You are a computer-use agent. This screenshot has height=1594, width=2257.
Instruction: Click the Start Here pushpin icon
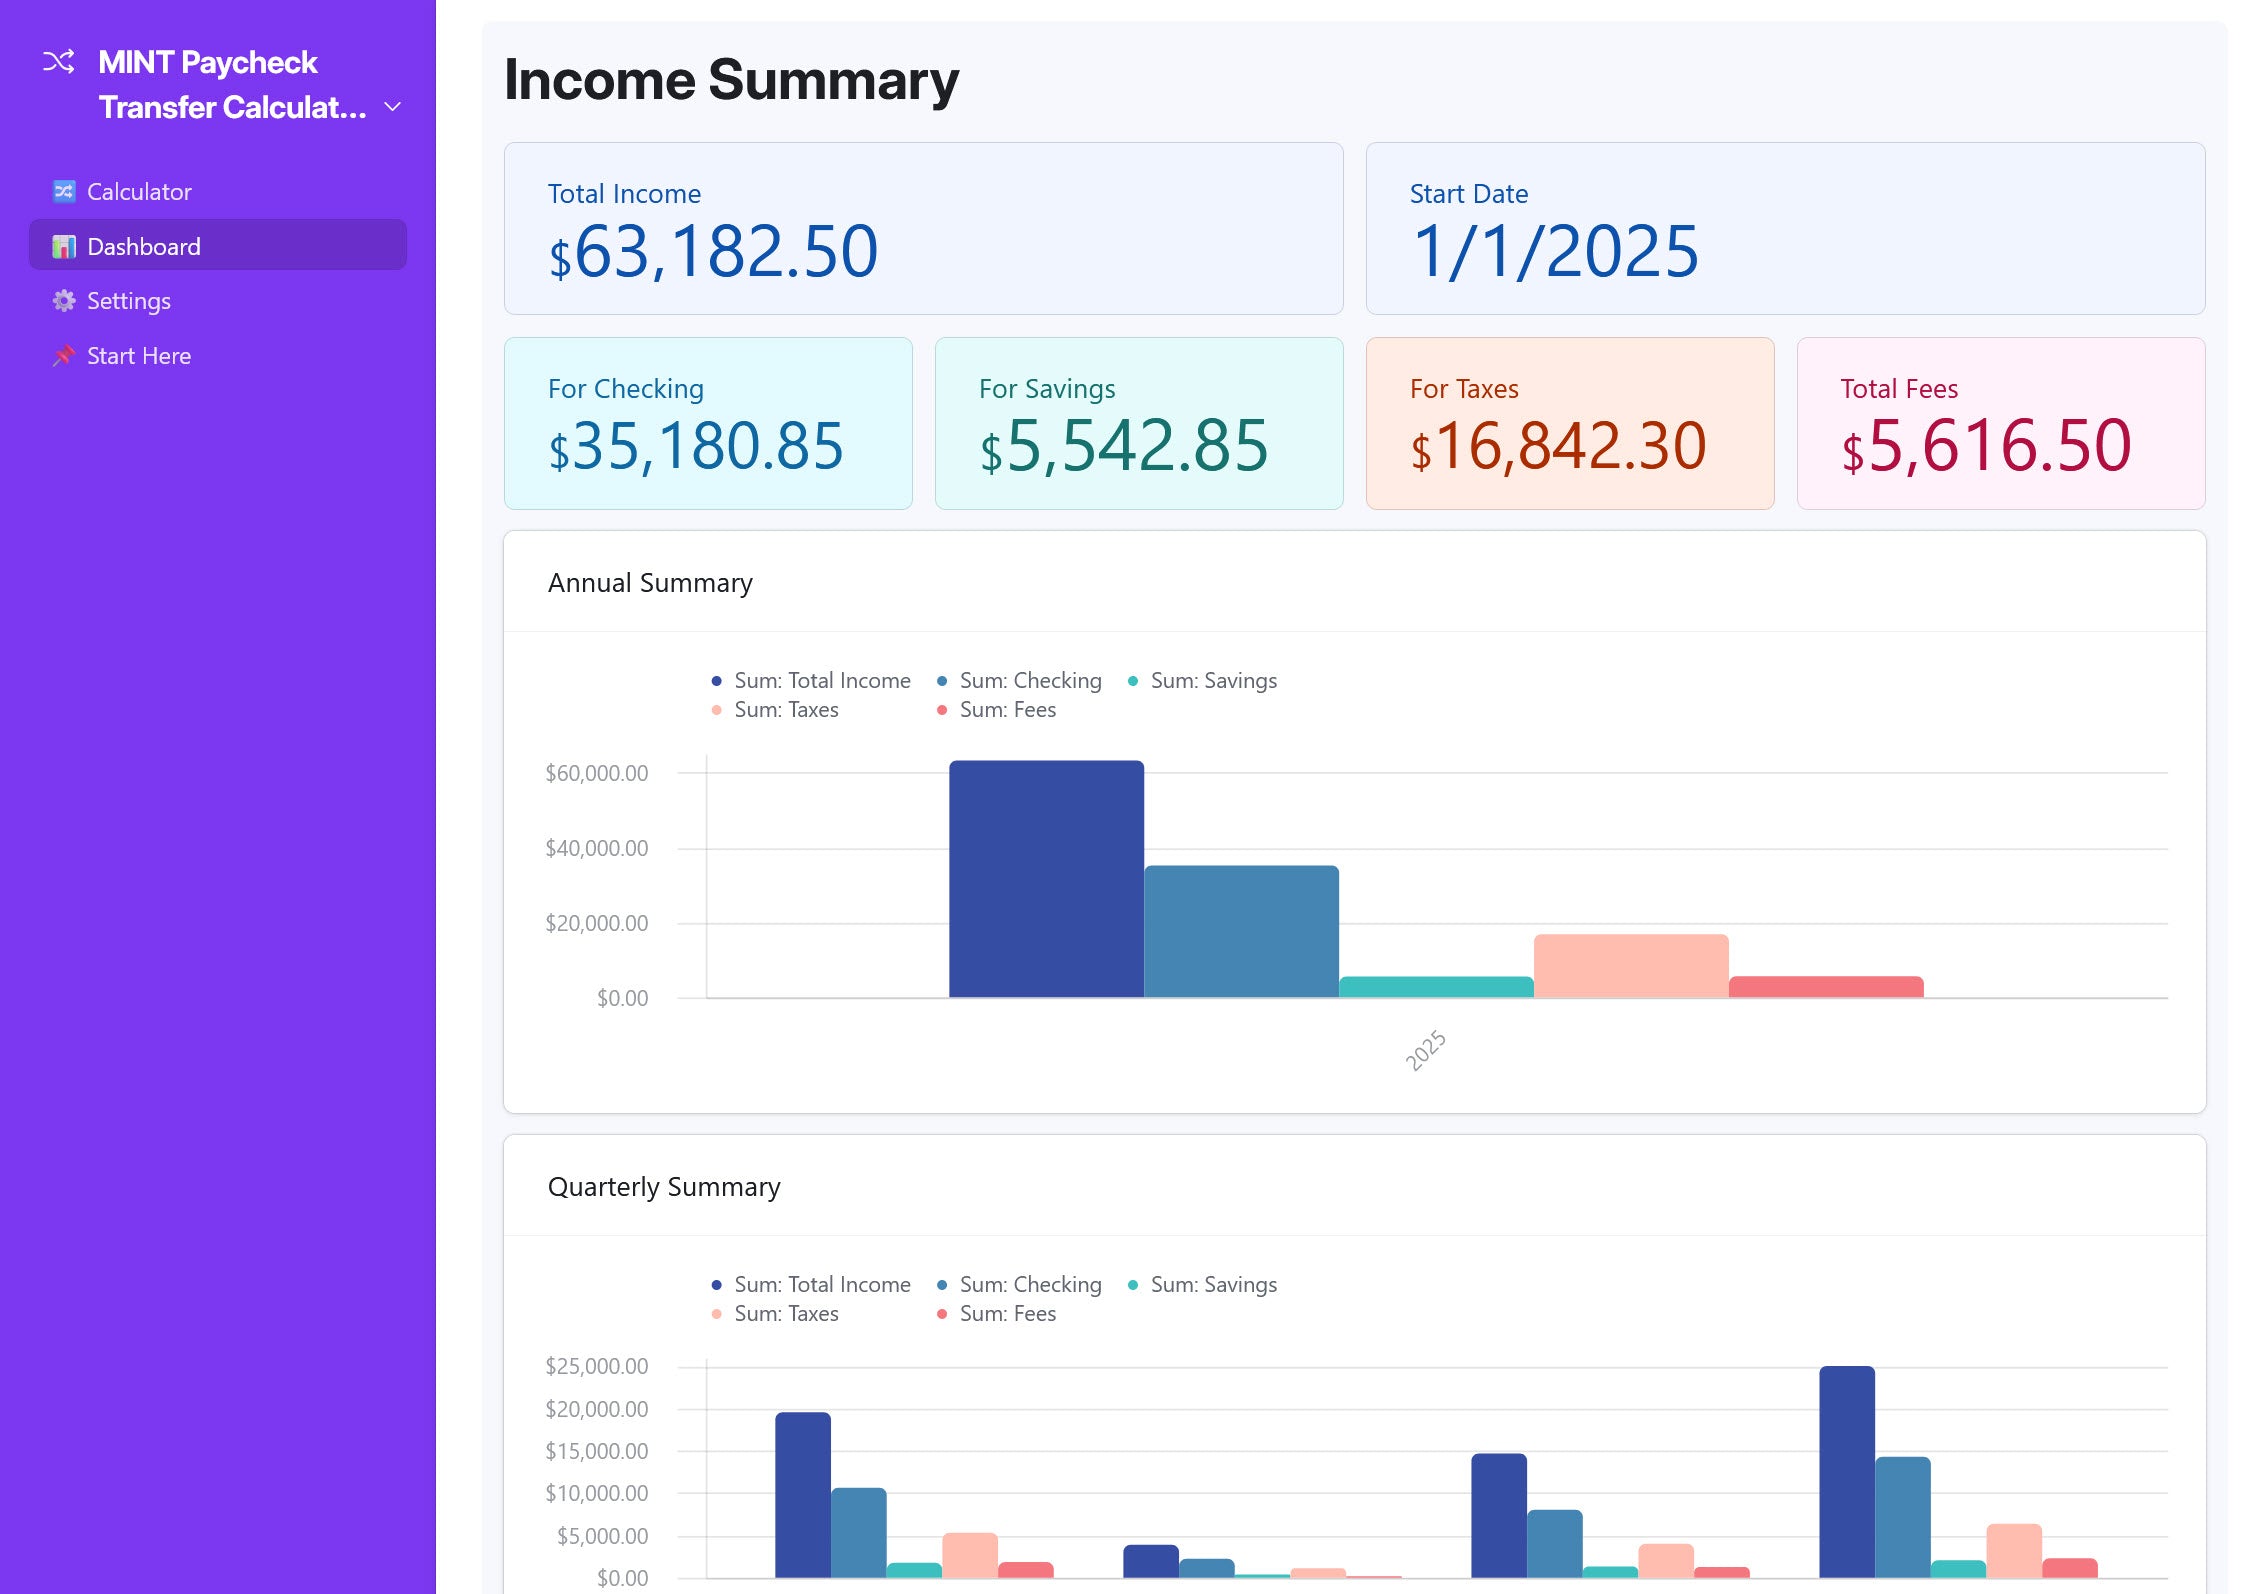click(x=64, y=356)
